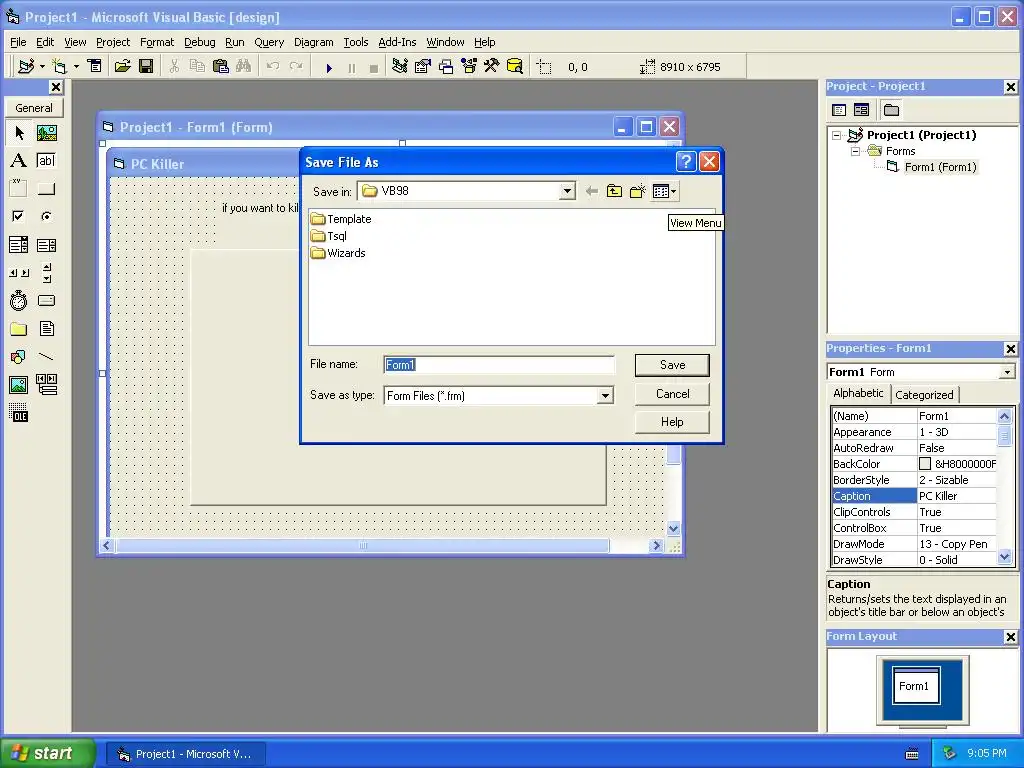Viewport: 1024px width, 768px height.
Task: Collapse the Forms folder node
Action: 855,151
